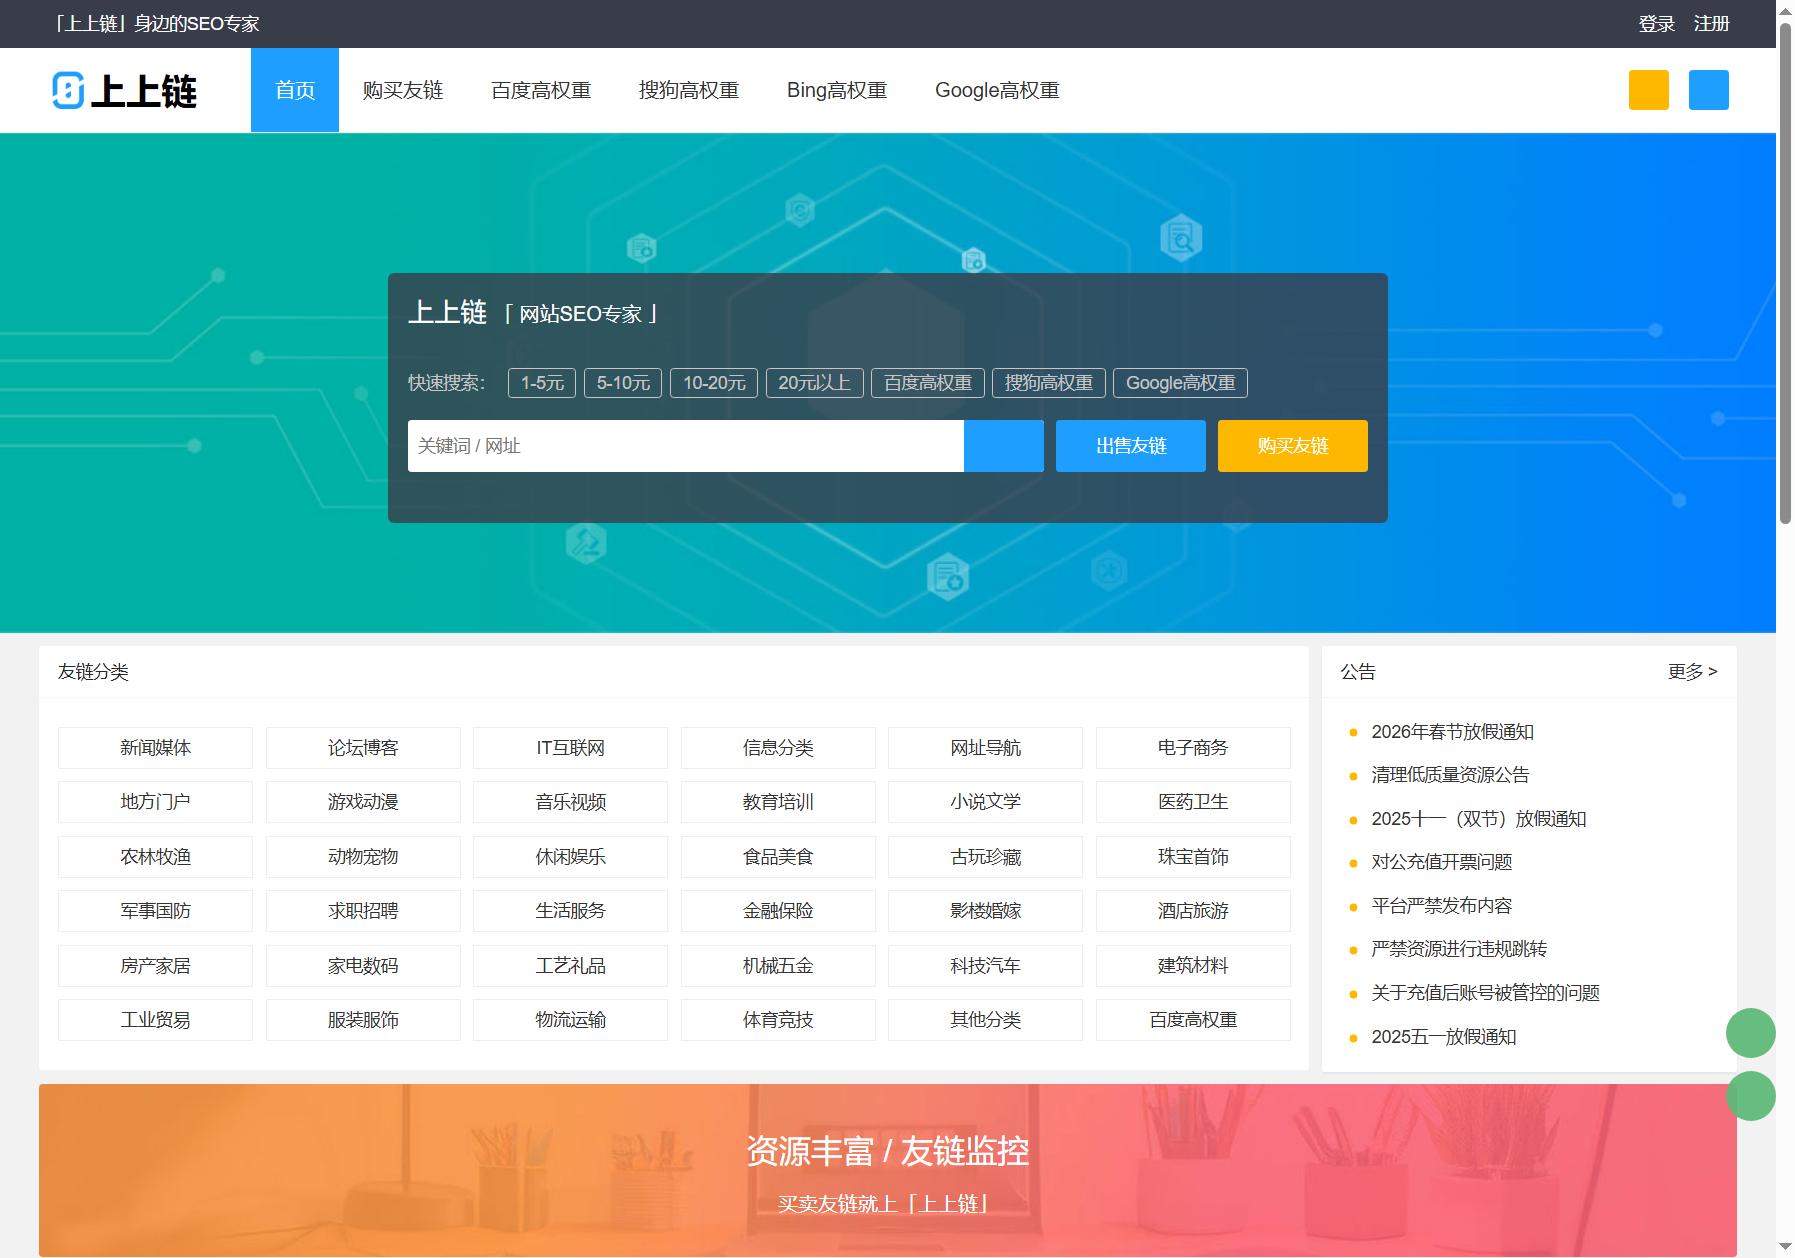Click the blue square header button
1795x1258 pixels.
pos(1708,90)
